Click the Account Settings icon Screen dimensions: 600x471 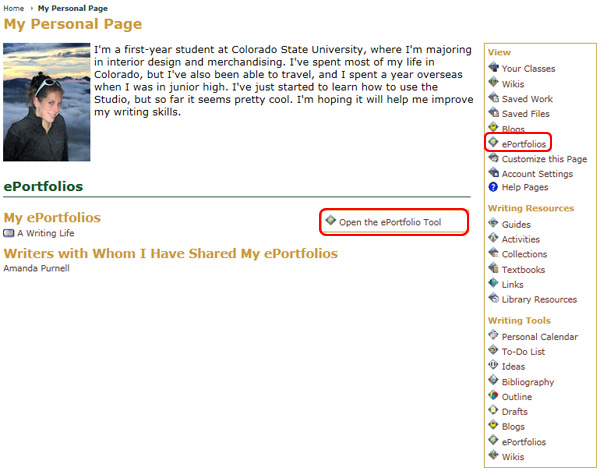pos(494,173)
